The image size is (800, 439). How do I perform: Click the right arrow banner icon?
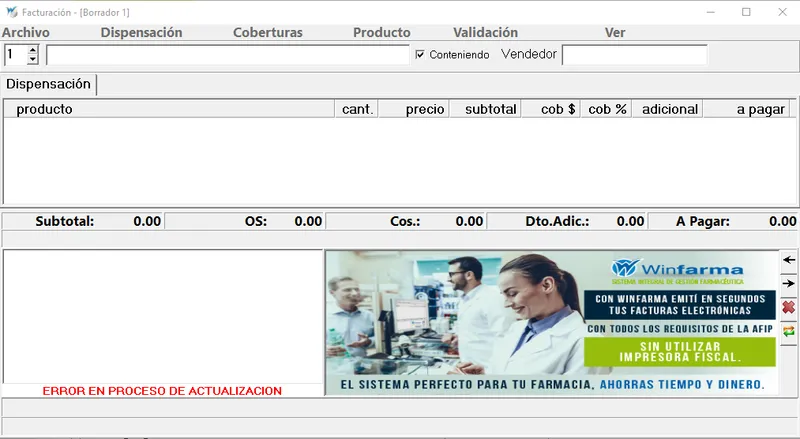pyautogui.click(x=789, y=283)
